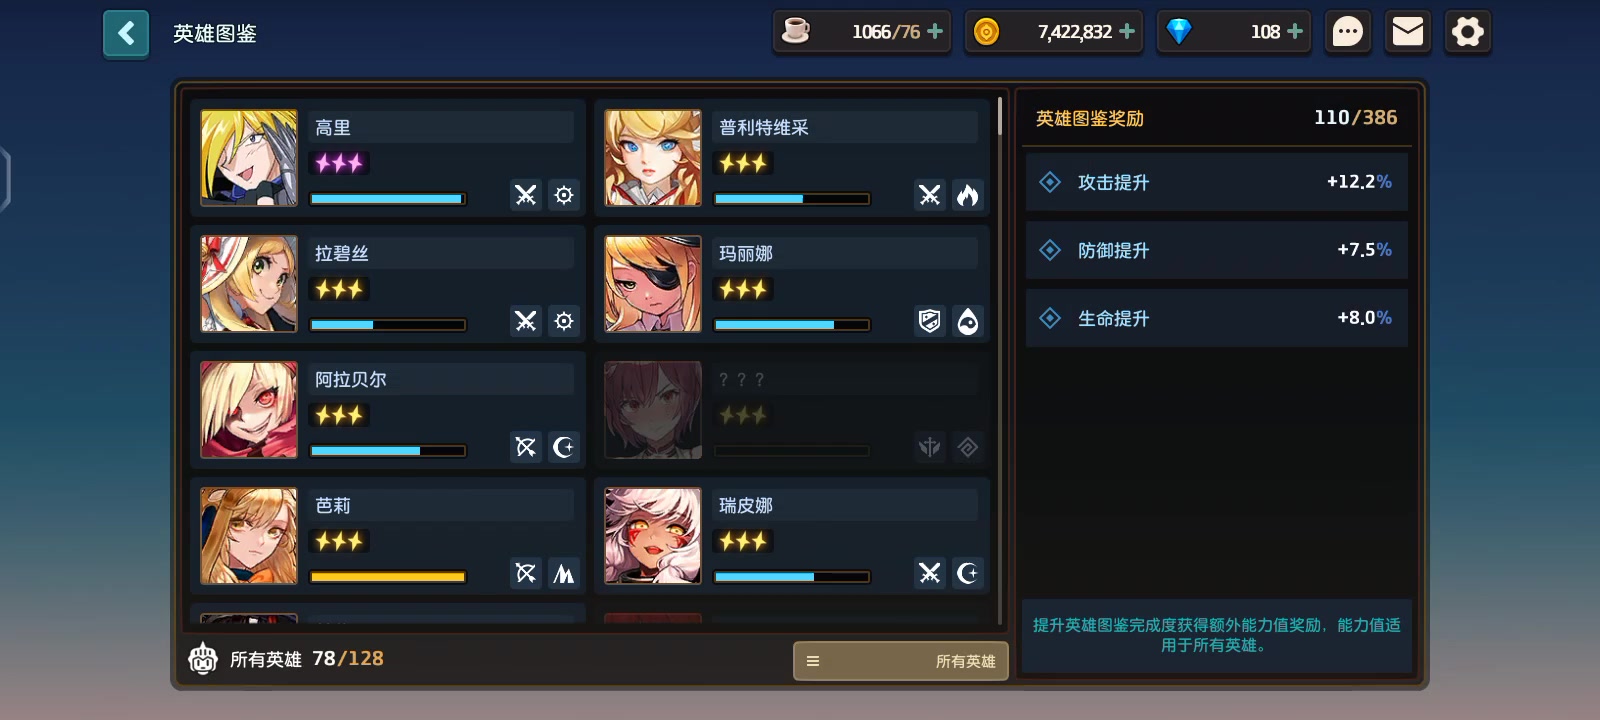
Task: Tap the shield class icon on 玛丽娜
Action: (930, 321)
